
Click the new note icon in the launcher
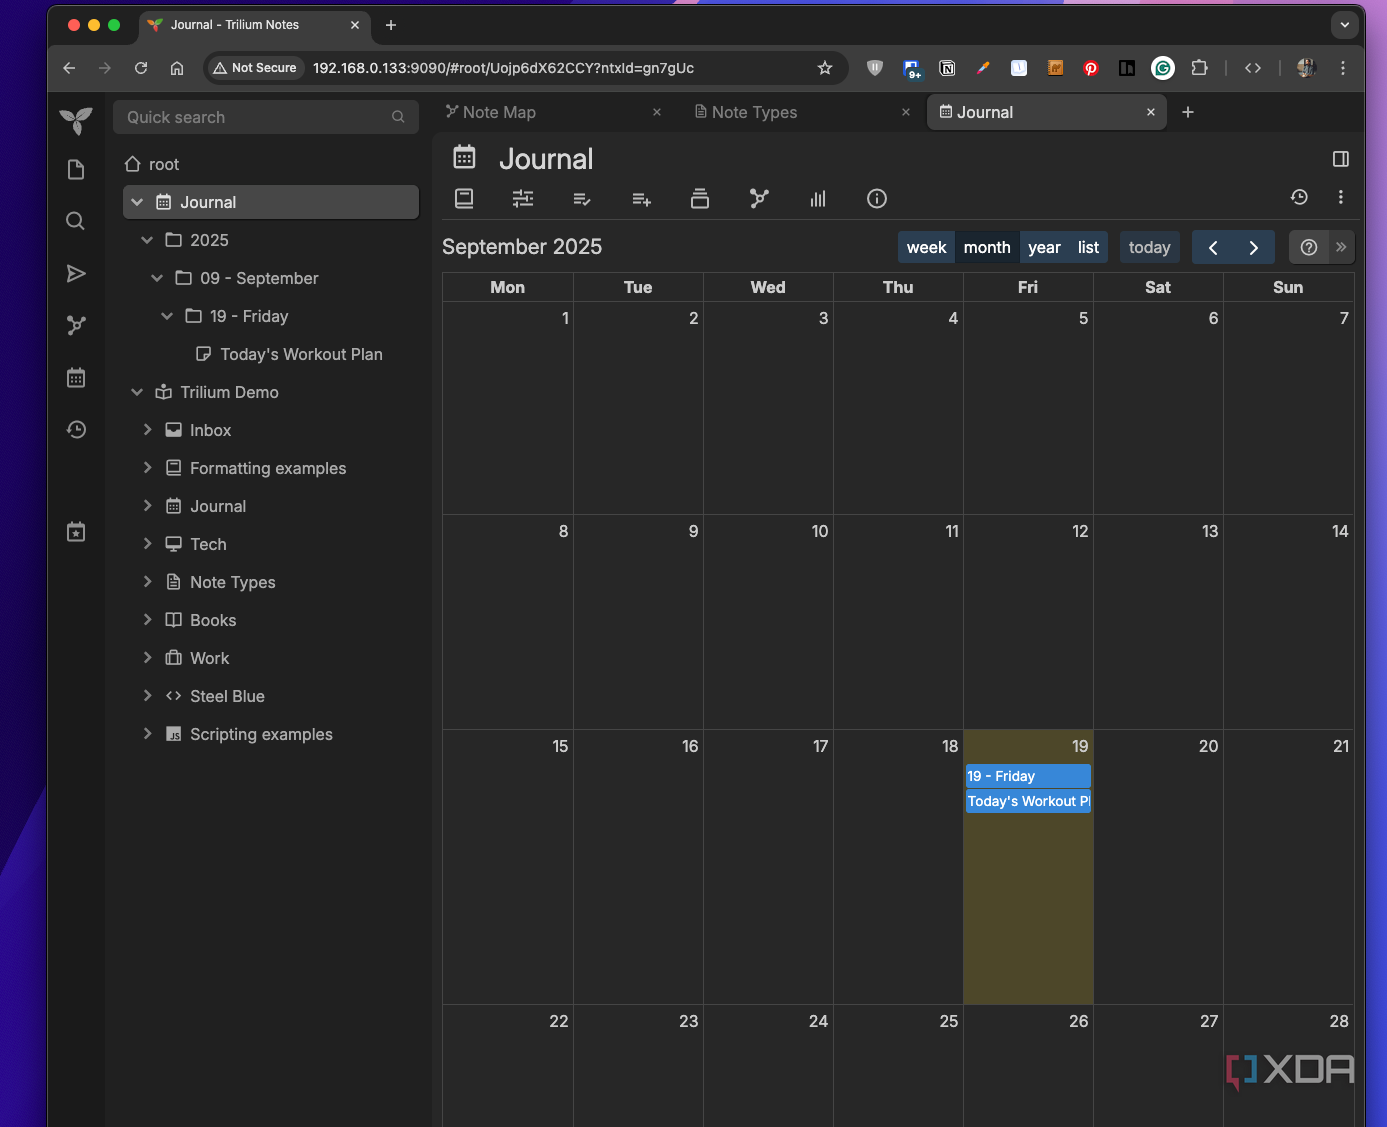point(76,170)
